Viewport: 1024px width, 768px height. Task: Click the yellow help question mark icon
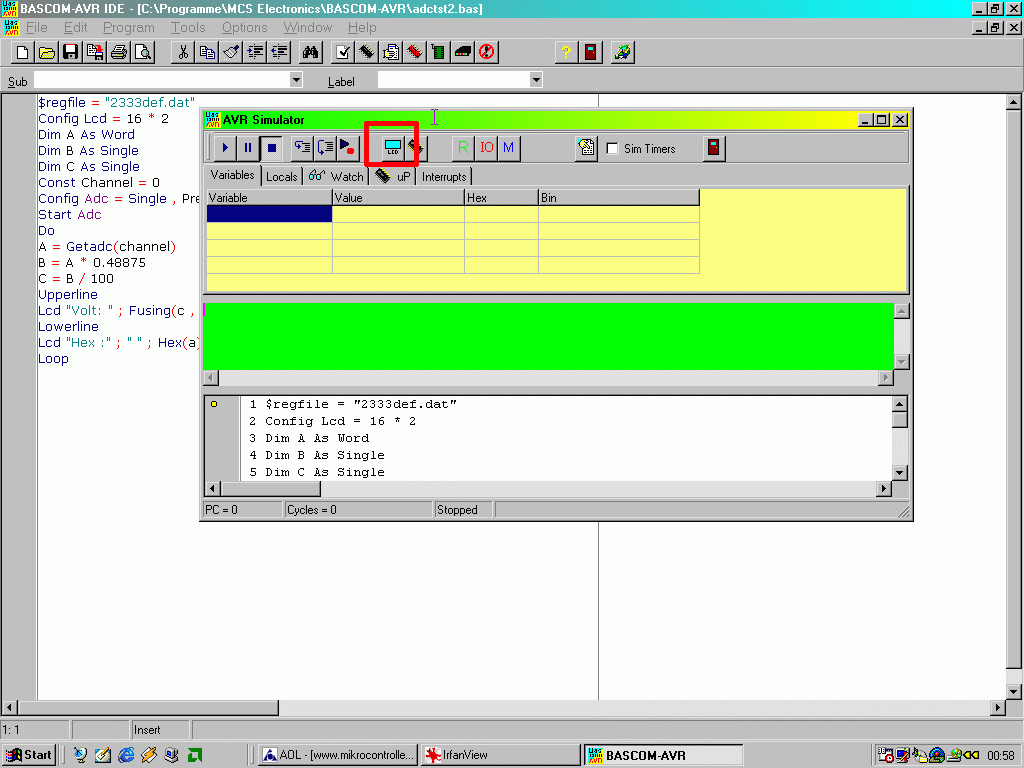pos(566,52)
